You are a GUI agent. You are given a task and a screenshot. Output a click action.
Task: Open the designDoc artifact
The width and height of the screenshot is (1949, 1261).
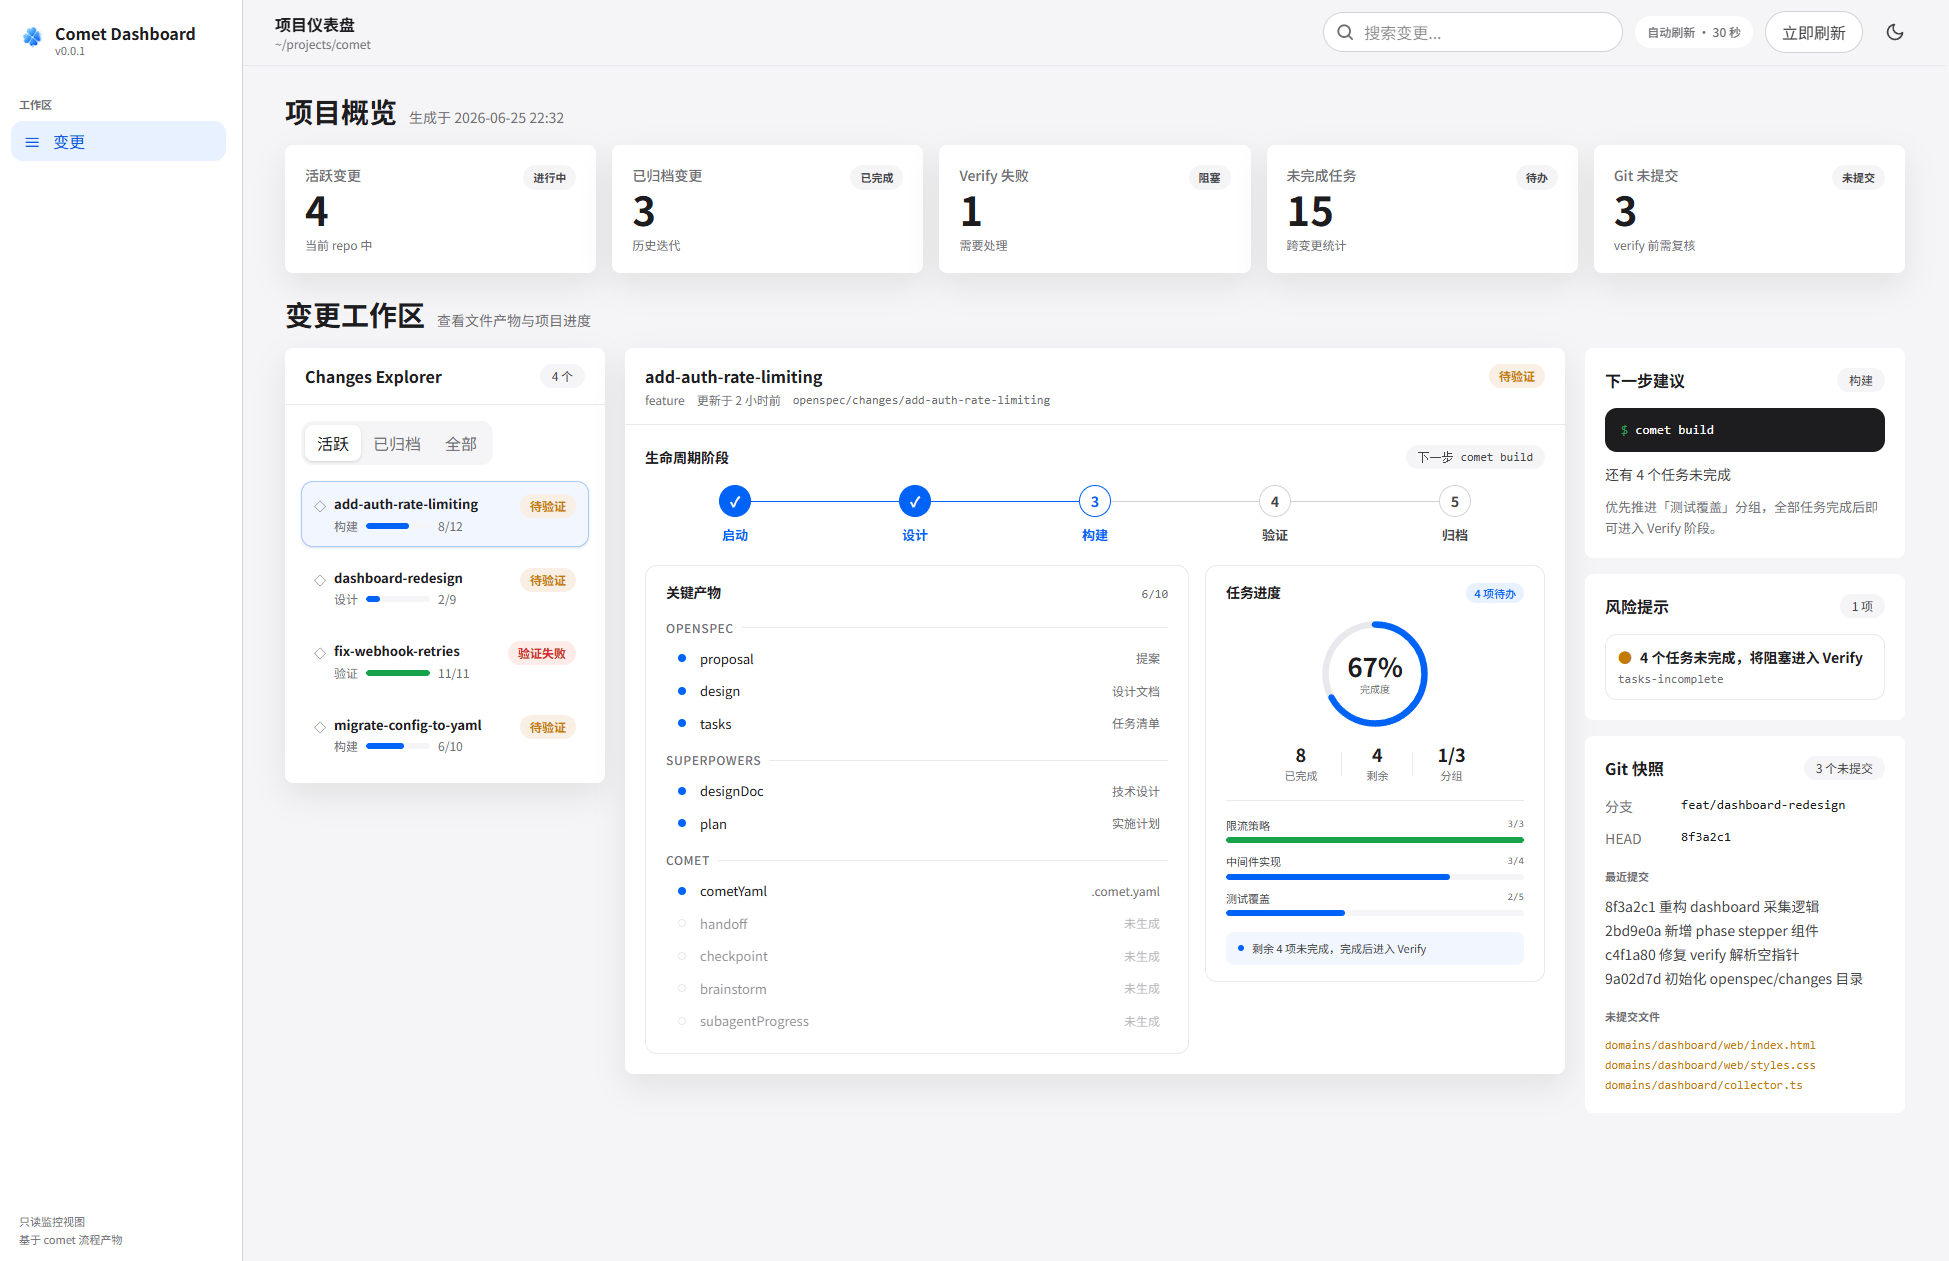(x=917, y=791)
